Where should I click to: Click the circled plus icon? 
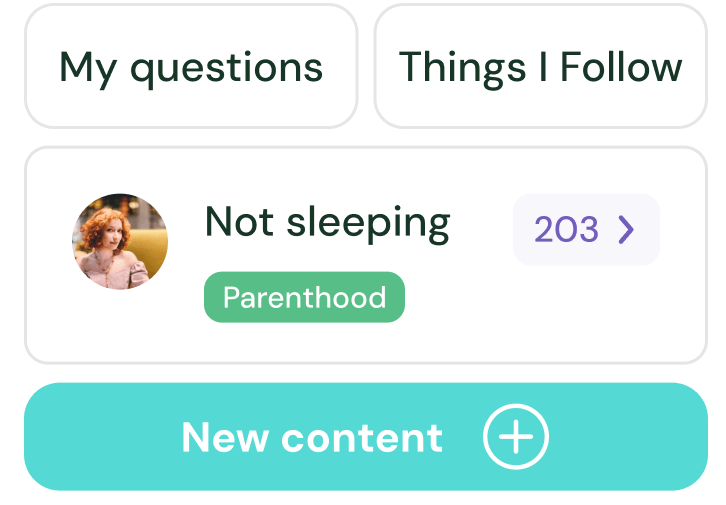click(516, 436)
